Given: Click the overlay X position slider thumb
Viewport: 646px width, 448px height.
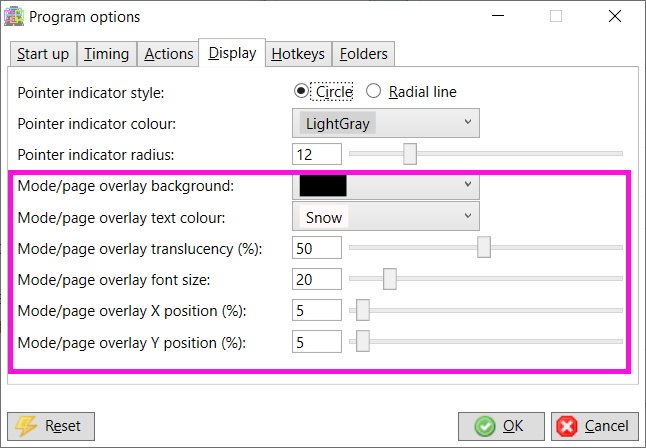Looking at the screenshot, I should point(363,310).
